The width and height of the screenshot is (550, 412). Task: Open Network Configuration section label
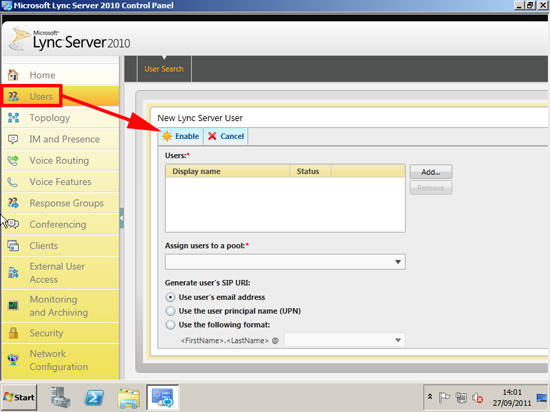[58, 360]
